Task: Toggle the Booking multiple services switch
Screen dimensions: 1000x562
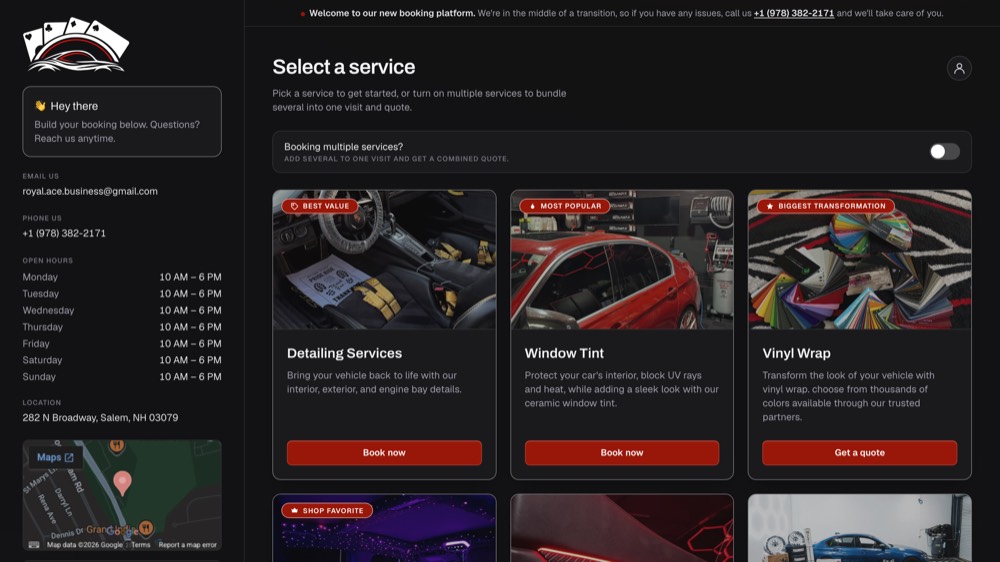Action: 944,151
